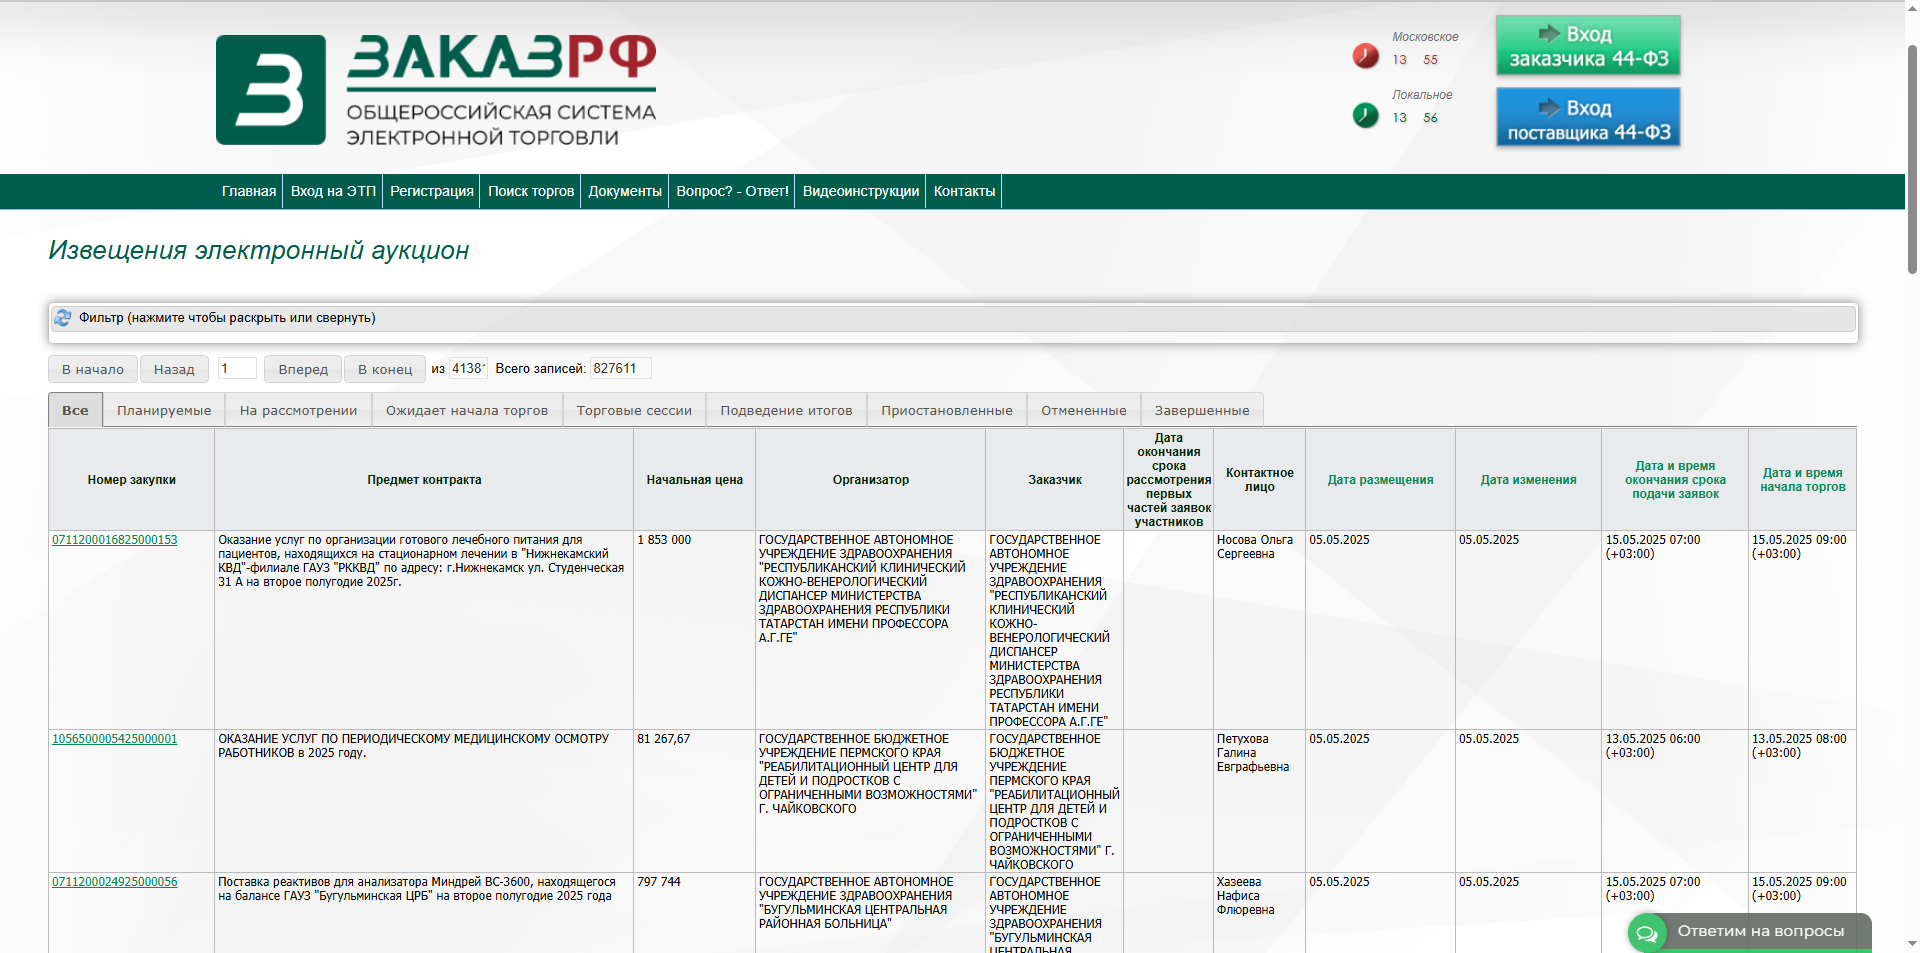Switch to the Завершенные tab

pos(1202,410)
